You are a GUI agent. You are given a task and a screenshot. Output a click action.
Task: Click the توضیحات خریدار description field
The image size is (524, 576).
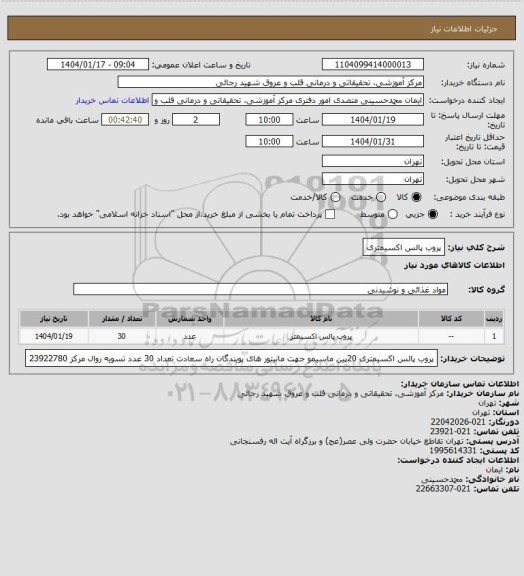coord(232,358)
